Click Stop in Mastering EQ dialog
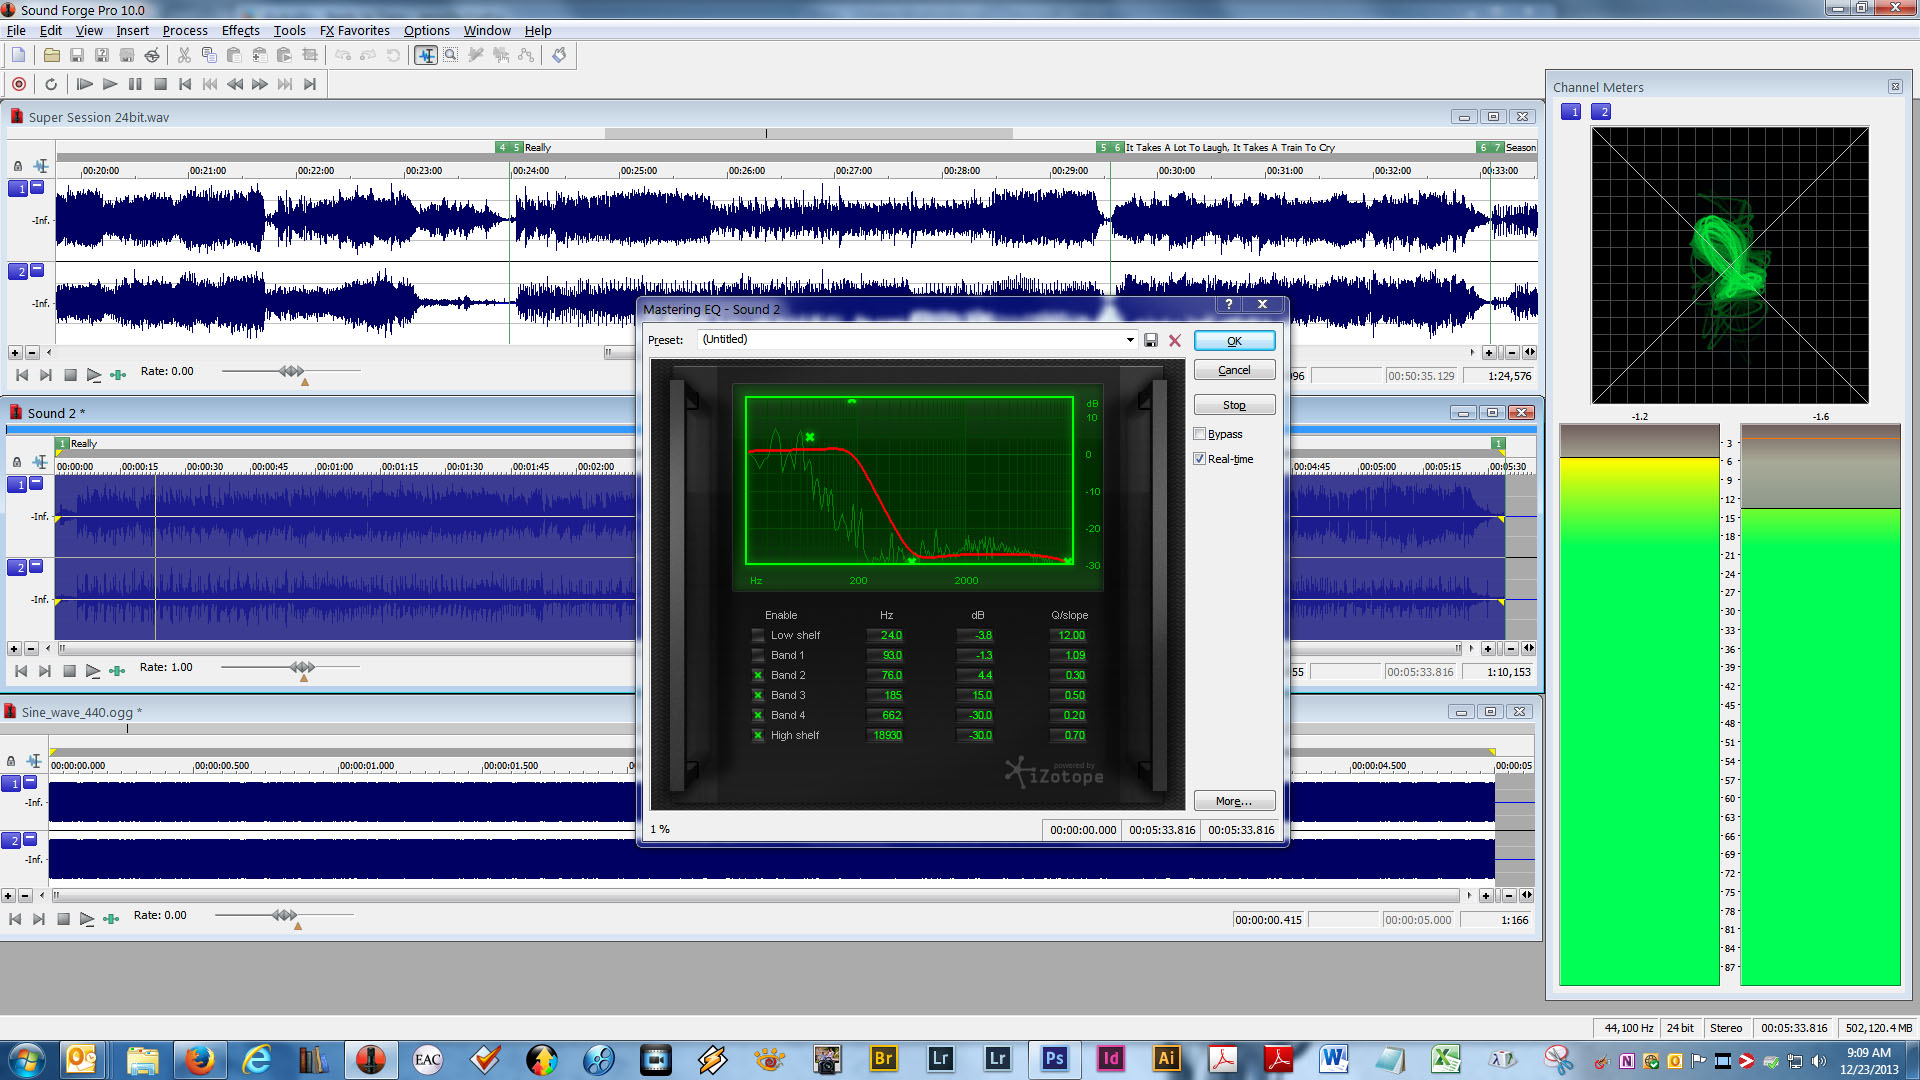 click(1234, 405)
